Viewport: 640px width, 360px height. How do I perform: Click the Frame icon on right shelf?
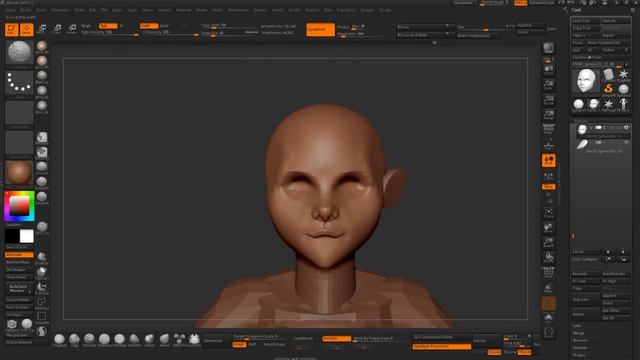(x=549, y=212)
